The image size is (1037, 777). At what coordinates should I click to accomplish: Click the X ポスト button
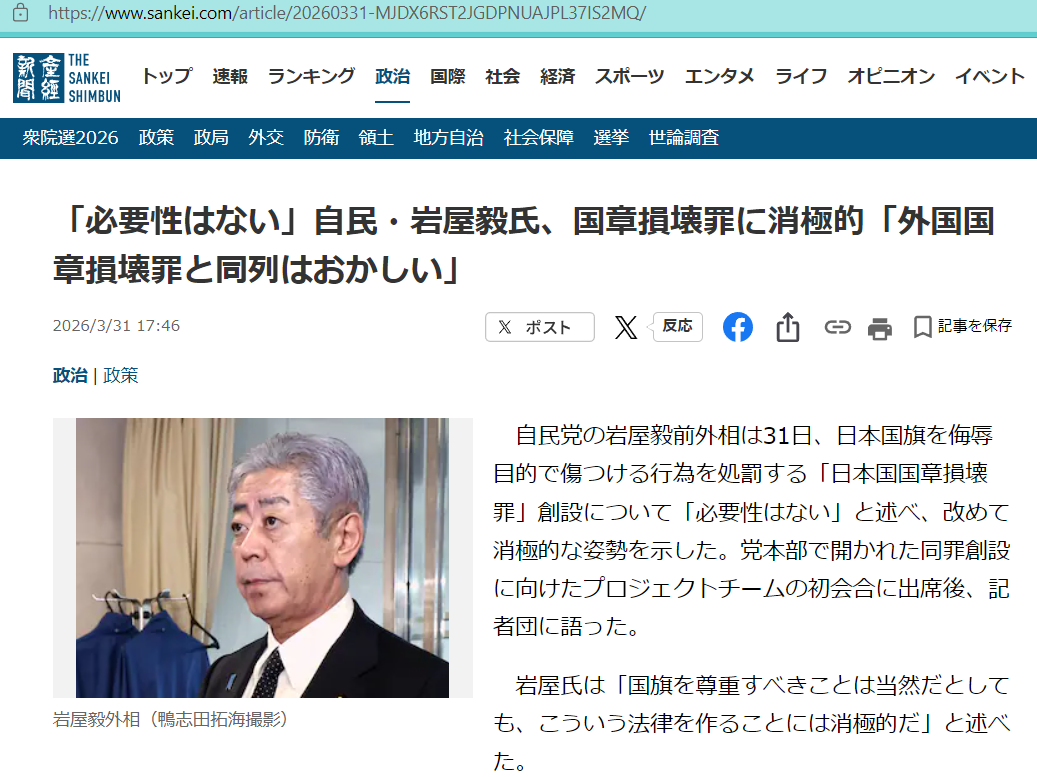[540, 327]
